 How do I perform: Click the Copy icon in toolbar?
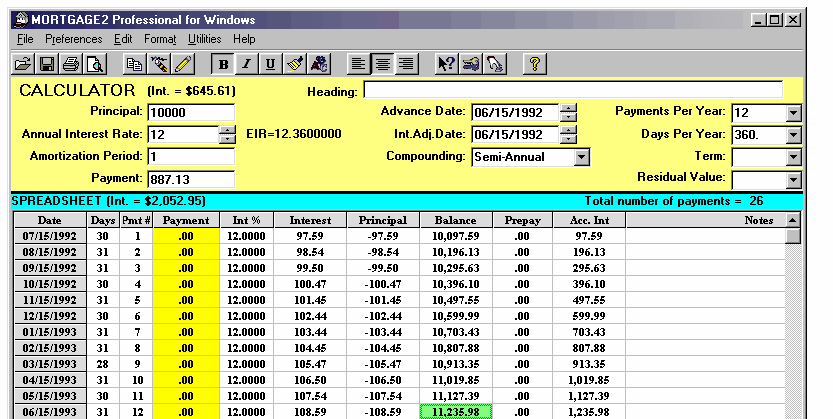click(x=133, y=64)
